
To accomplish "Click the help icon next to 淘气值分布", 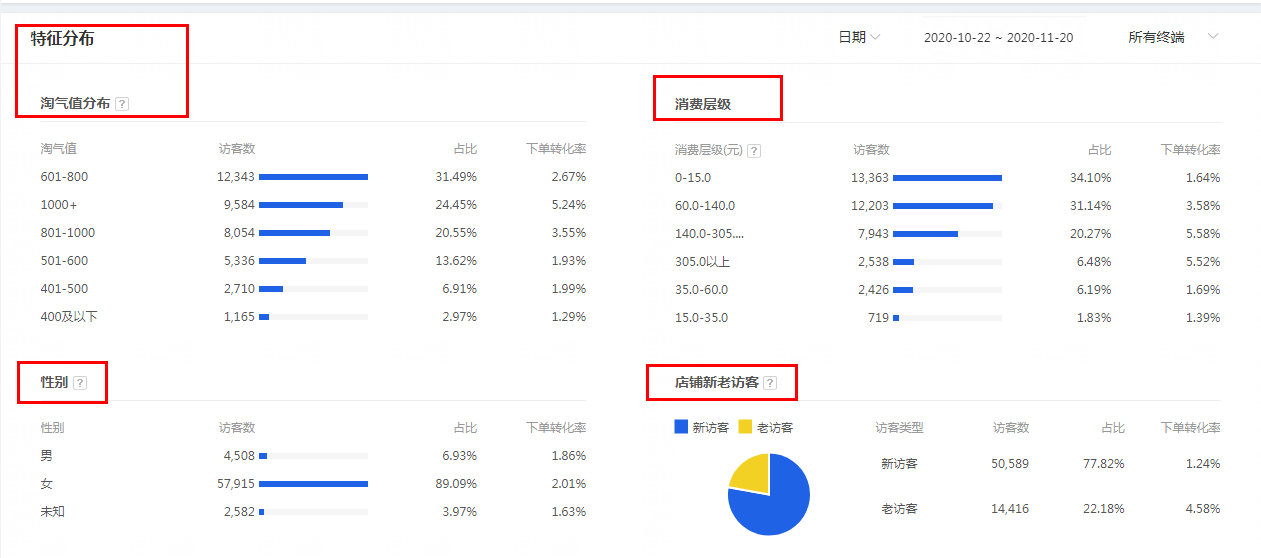I will tap(122, 103).
